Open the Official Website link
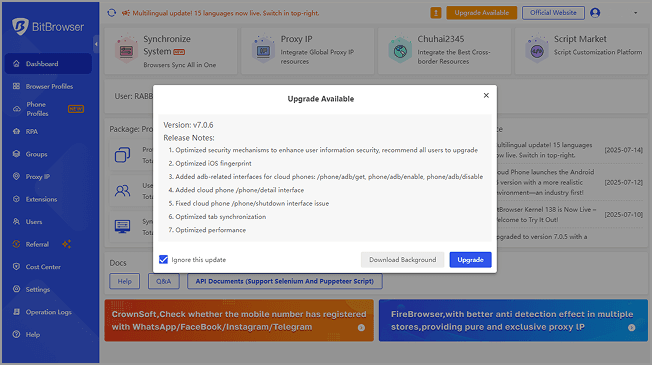 (553, 13)
